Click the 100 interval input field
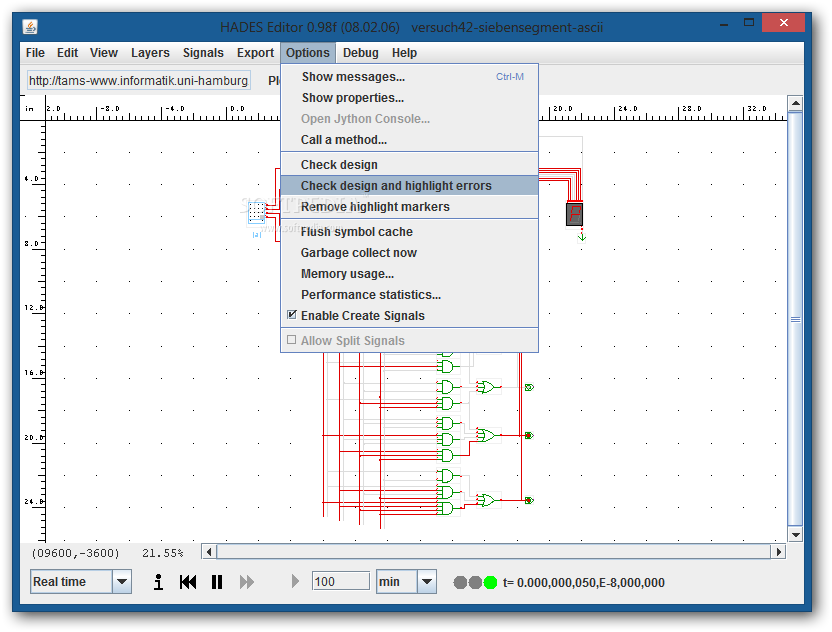832x632 pixels. [x=341, y=582]
